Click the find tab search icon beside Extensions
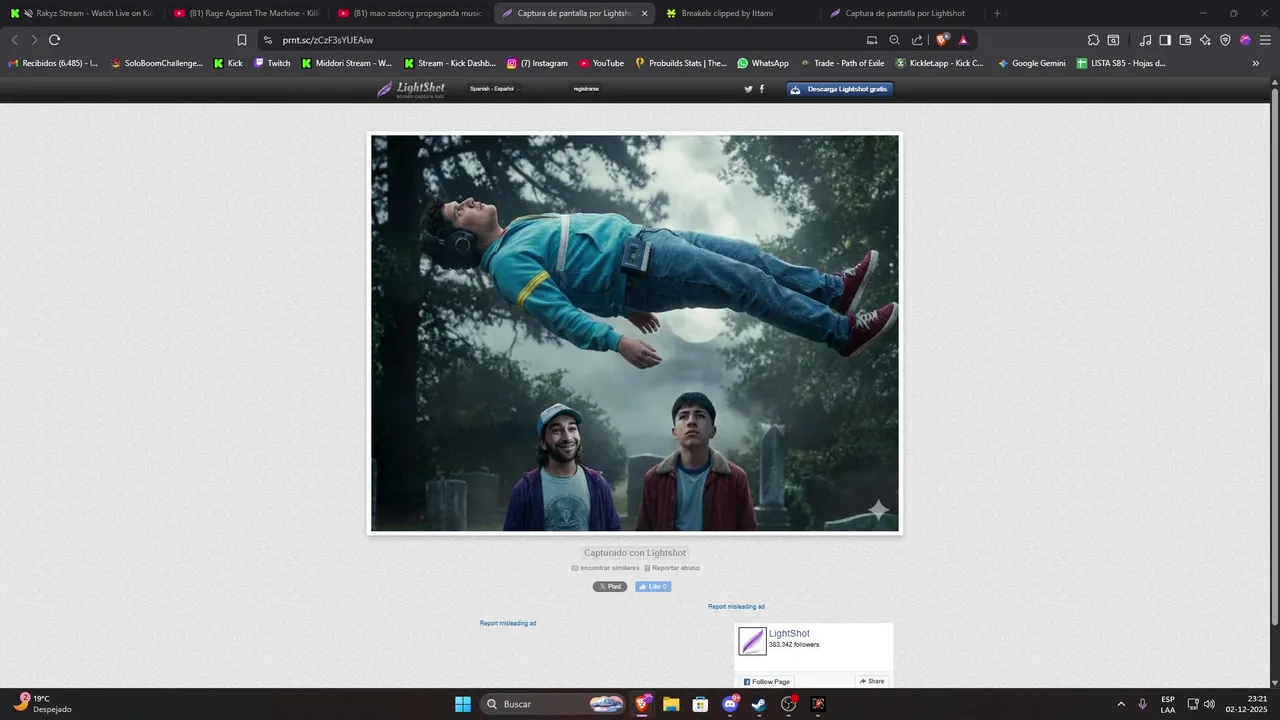 pos(1113,40)
